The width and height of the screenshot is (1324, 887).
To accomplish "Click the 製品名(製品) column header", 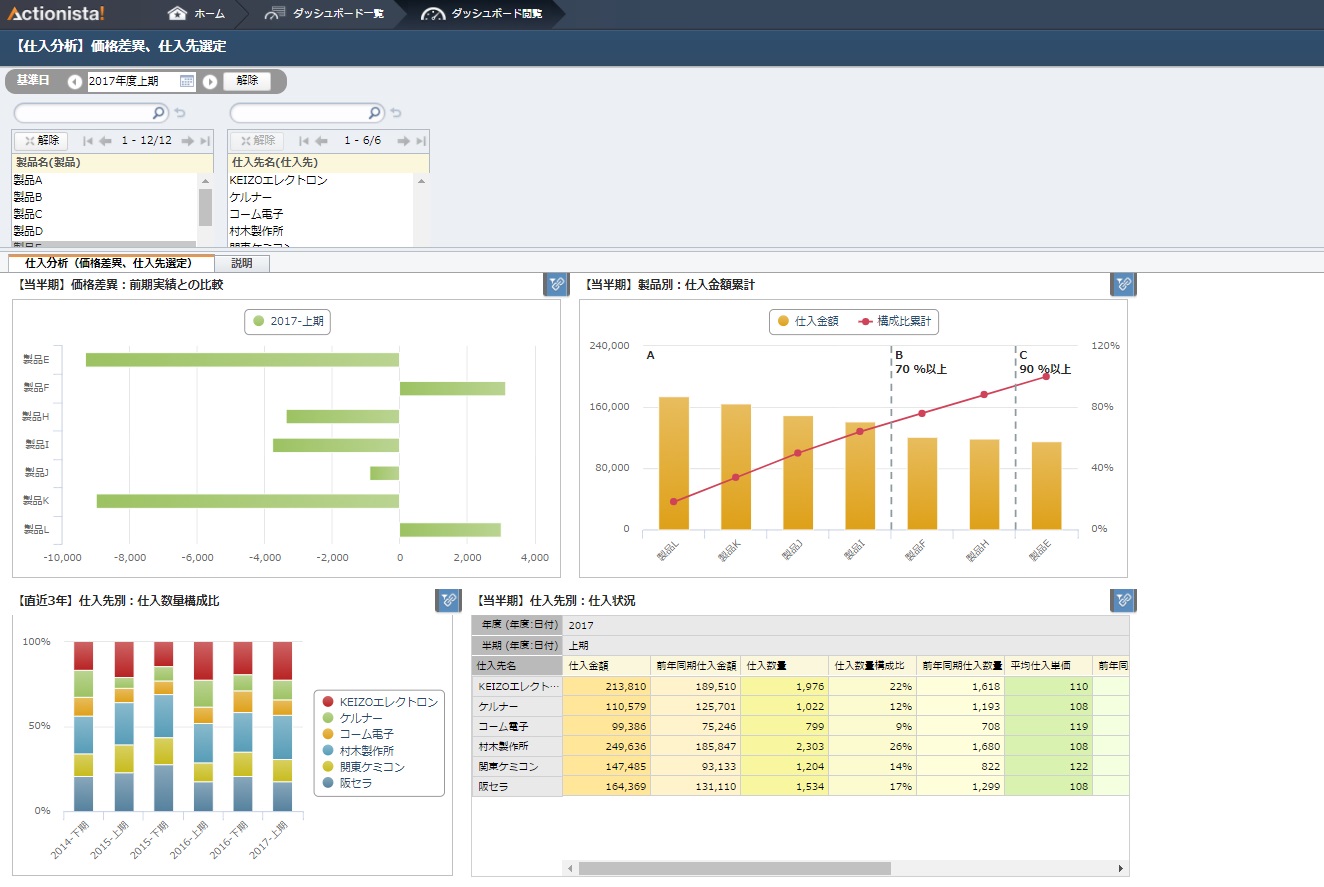I will point(113,162).
